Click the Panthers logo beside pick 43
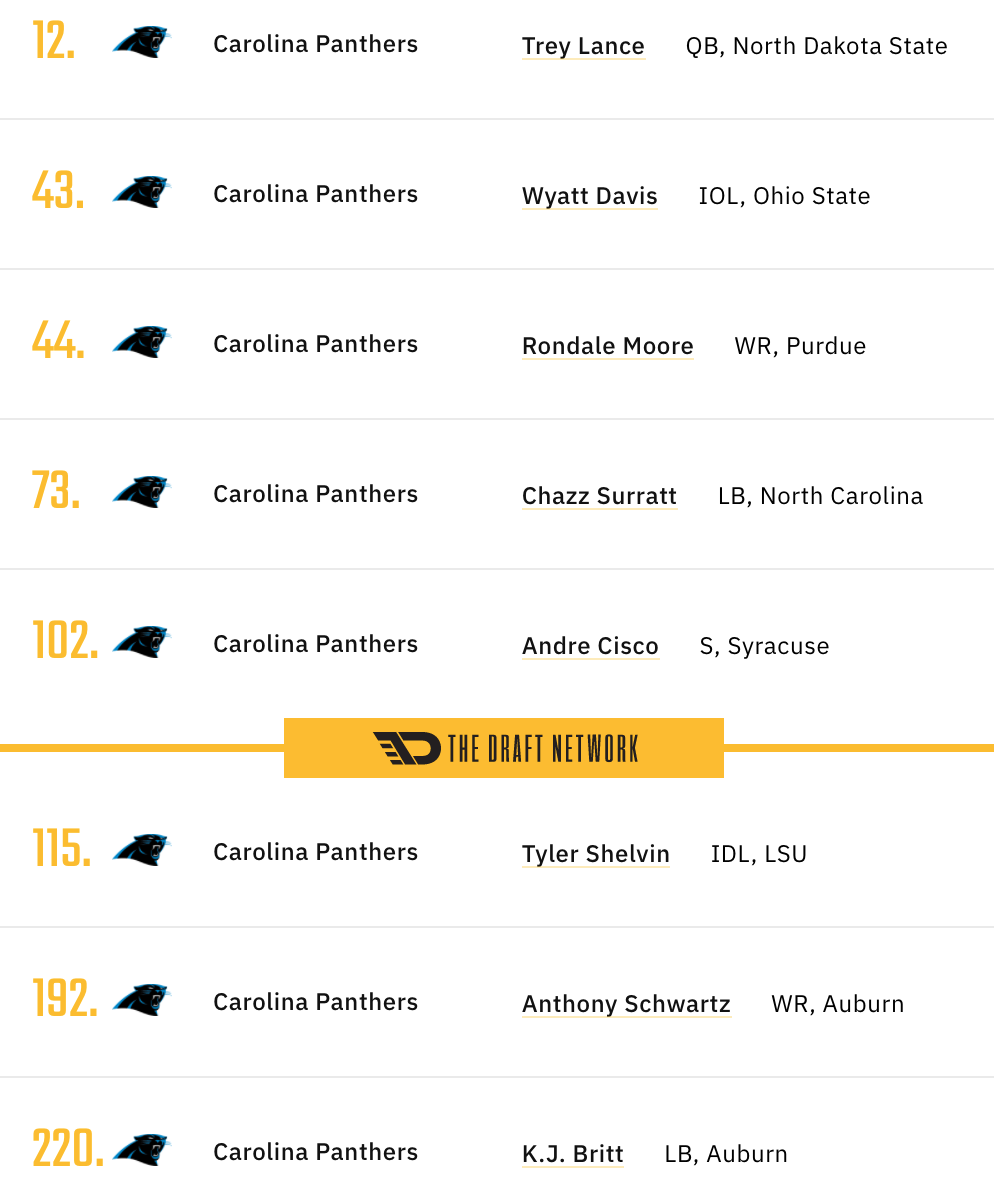The width and height of the screenshot is (994, 1200). [142, 193]
